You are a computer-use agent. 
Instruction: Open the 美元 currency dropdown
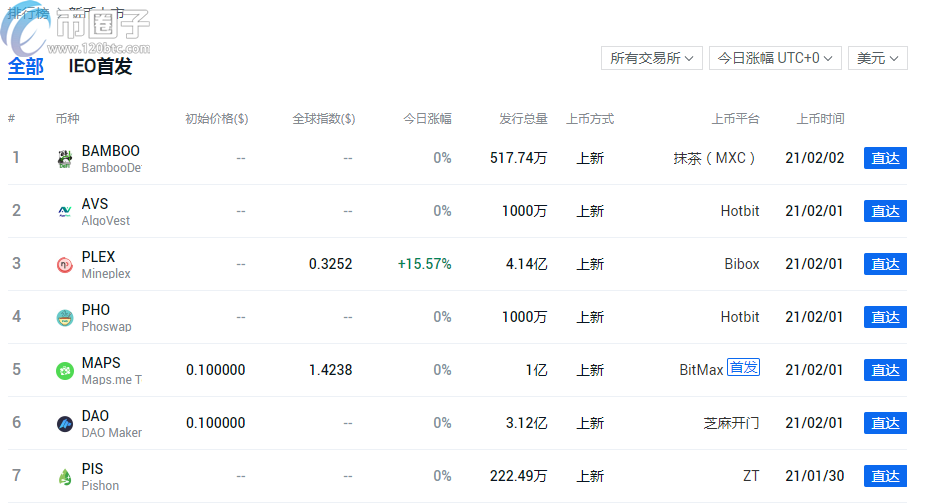878,58
